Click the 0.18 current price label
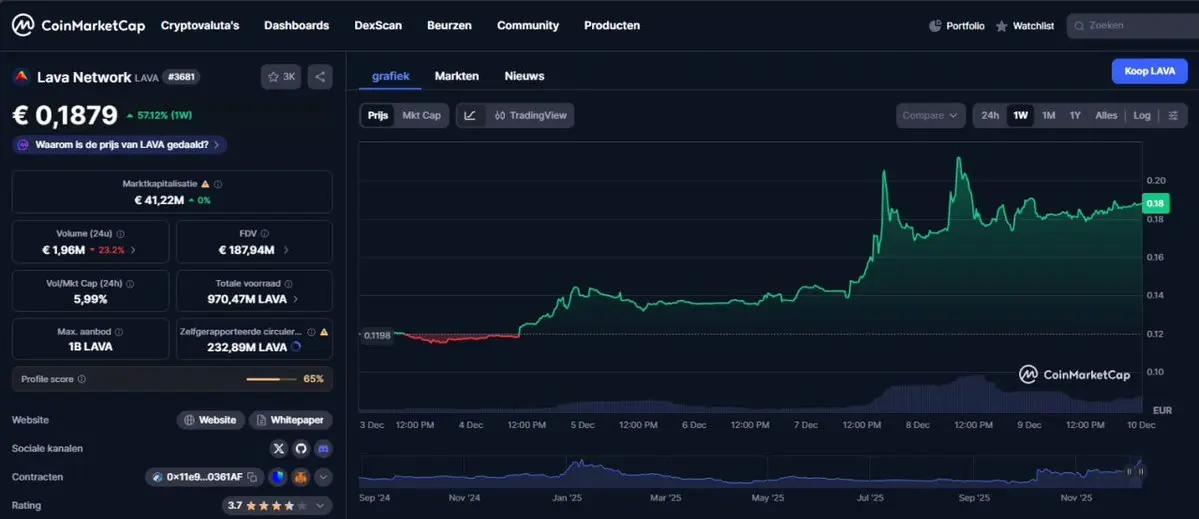The image size is (1199, 519). tap(1155, 203)
